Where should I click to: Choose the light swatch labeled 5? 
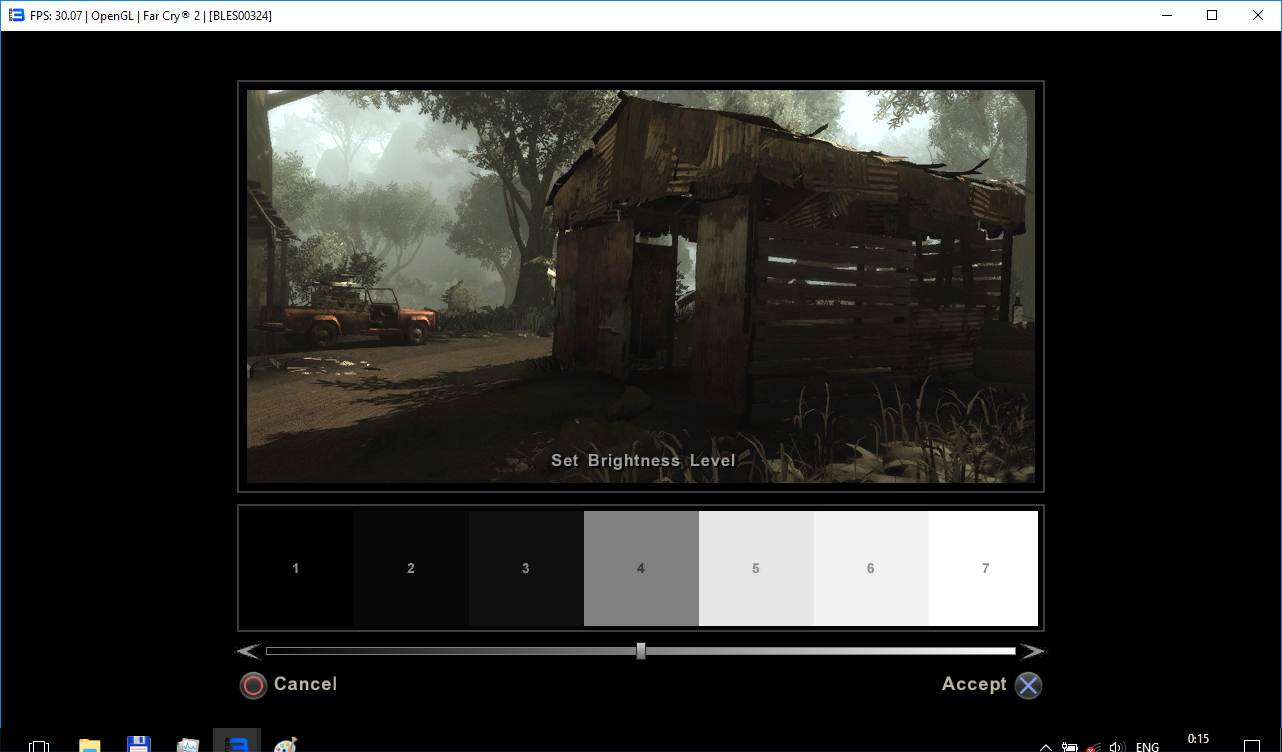pos(756,568)
